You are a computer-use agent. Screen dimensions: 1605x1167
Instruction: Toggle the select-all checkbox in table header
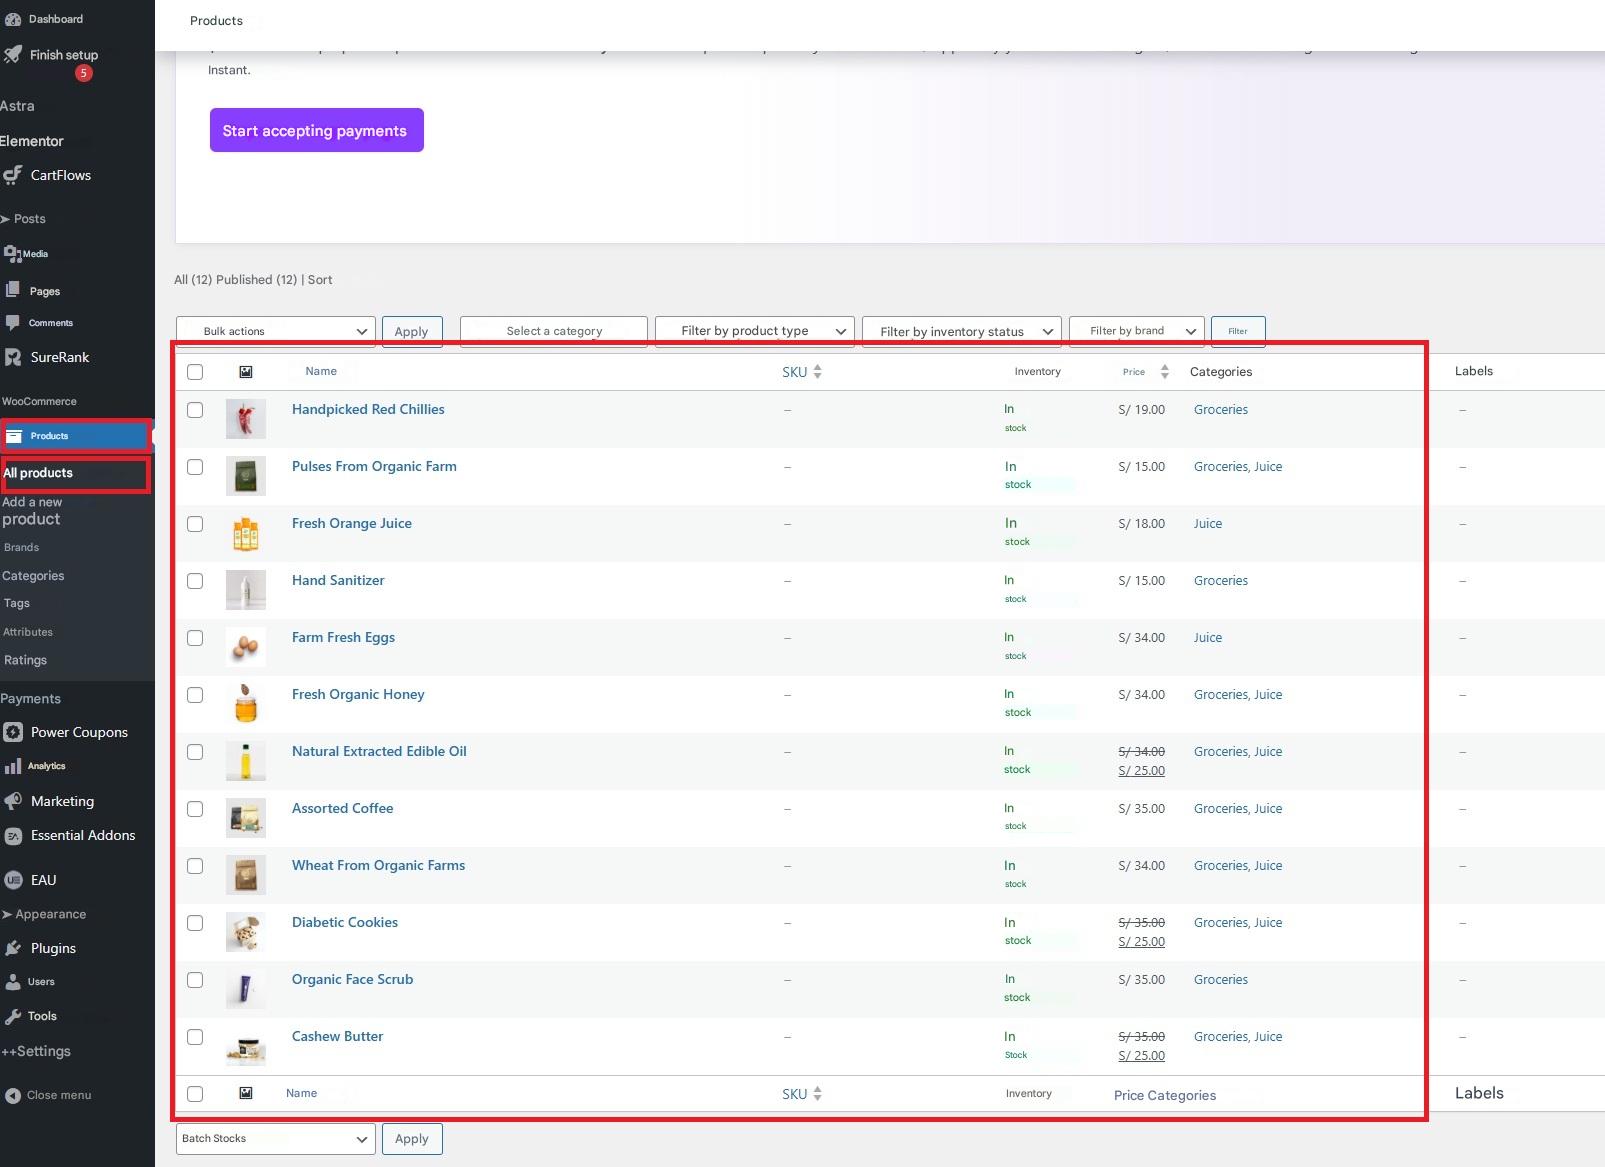coord(195,372)
